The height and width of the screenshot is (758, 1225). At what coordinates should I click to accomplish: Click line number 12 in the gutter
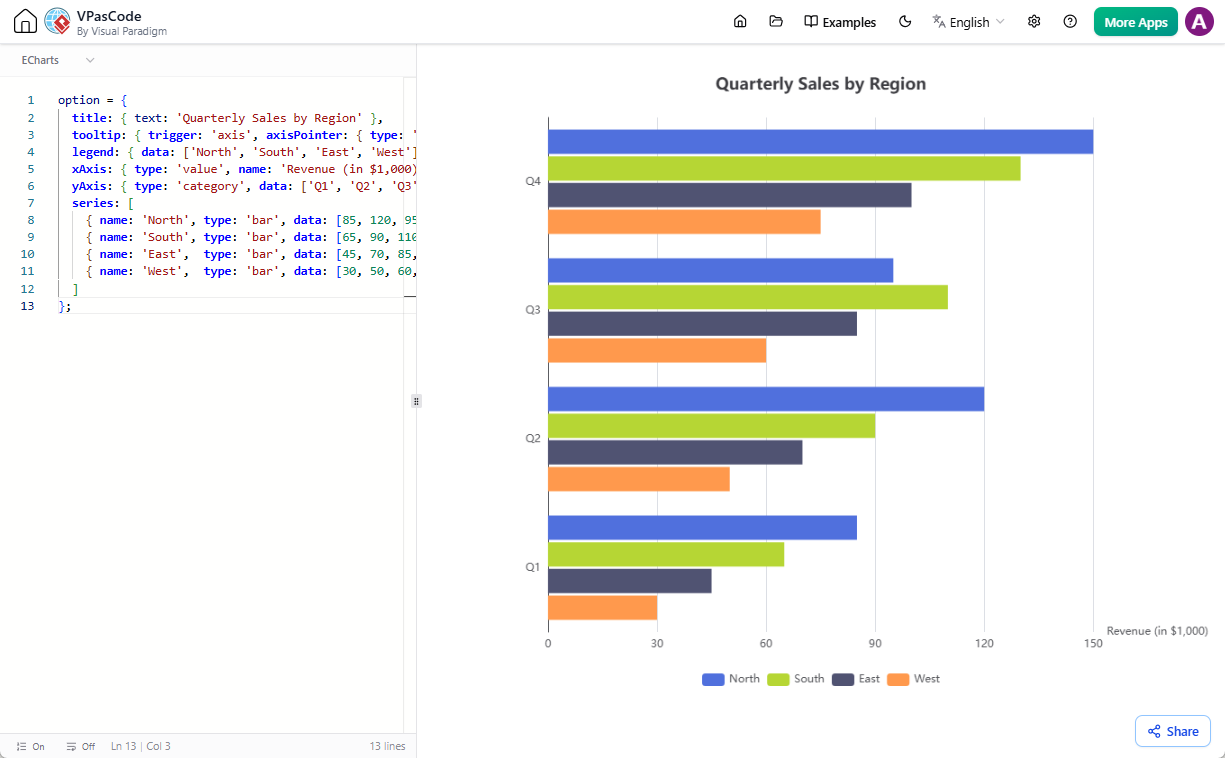coord(27,288)
